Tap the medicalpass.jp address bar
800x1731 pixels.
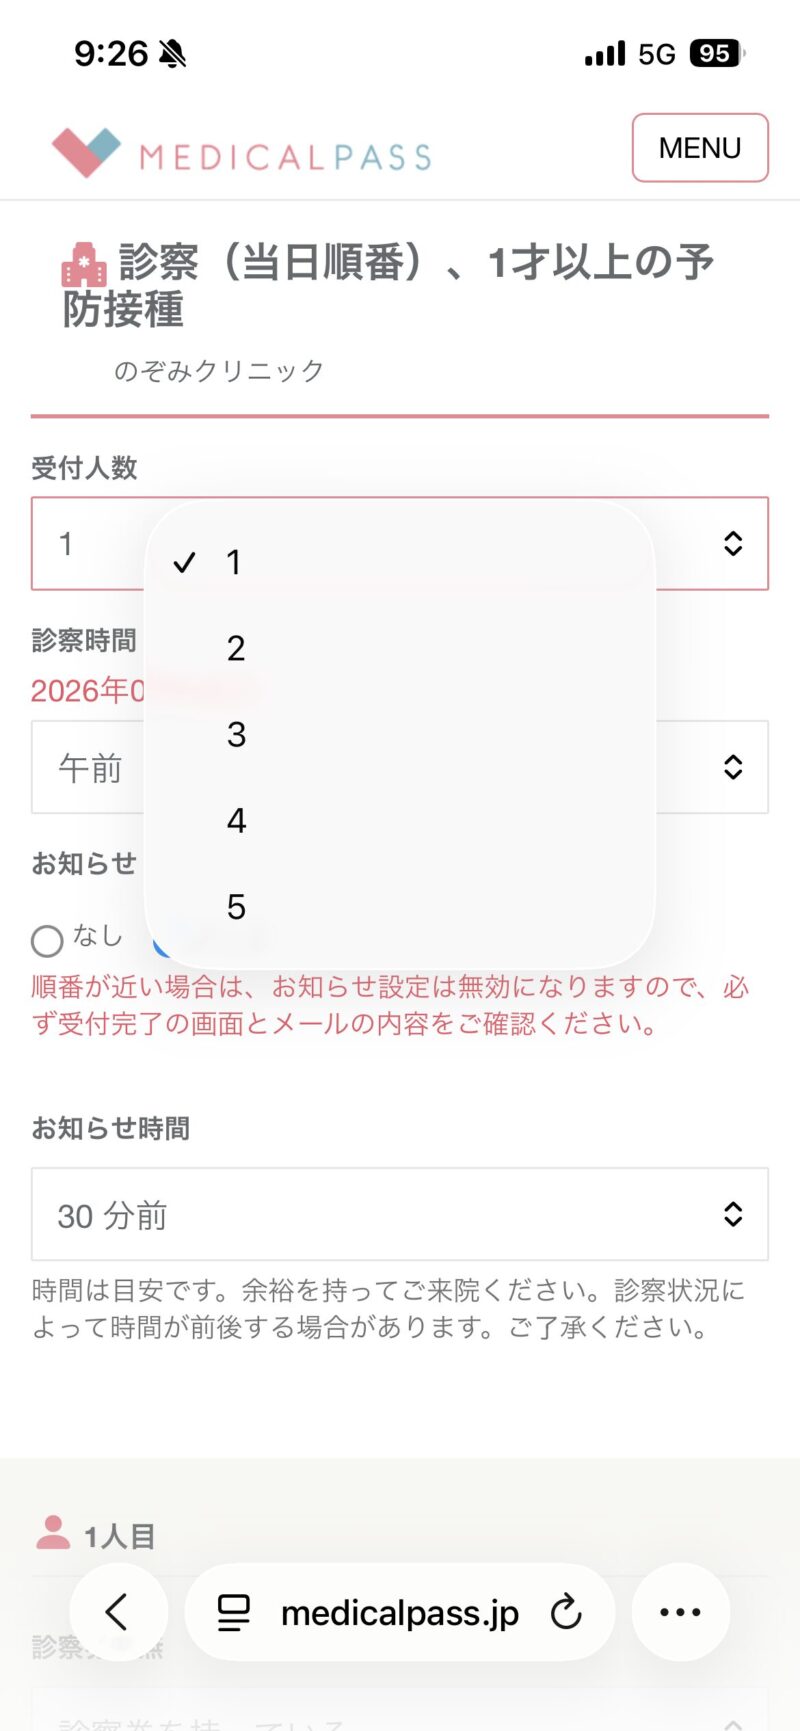point(400,1612)
